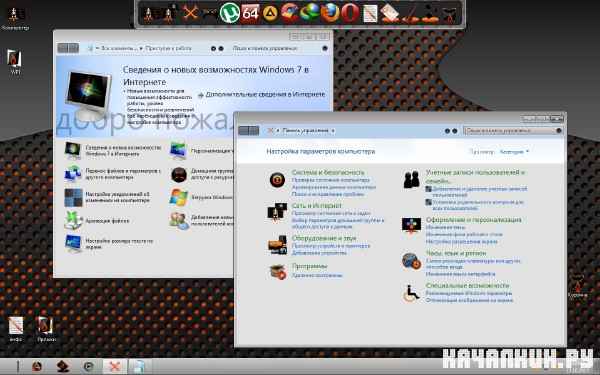Click the Система и безопасность shield icon

pos(277,180)
